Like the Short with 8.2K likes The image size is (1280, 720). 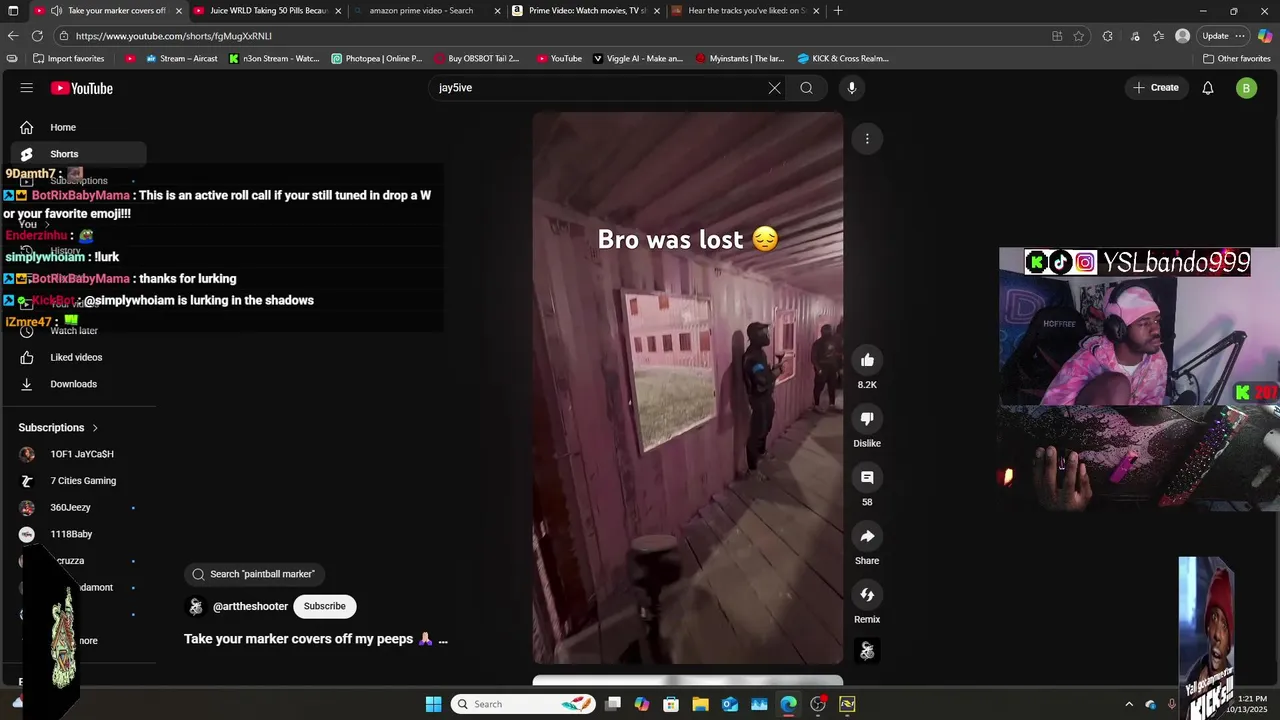[867, 360]
